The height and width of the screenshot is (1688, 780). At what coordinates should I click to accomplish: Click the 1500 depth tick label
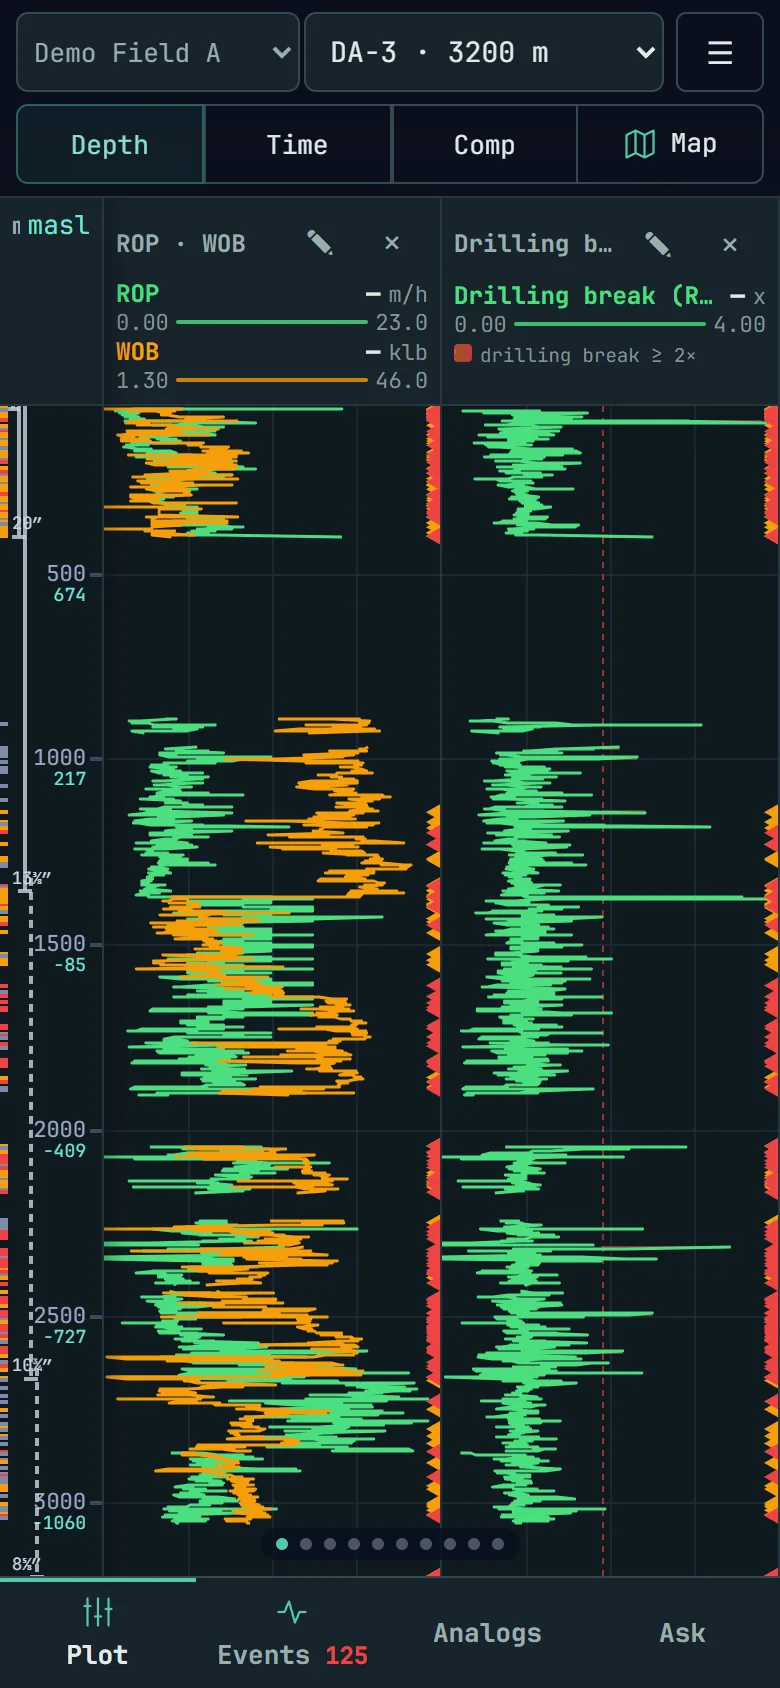click(x=60, y=943)
